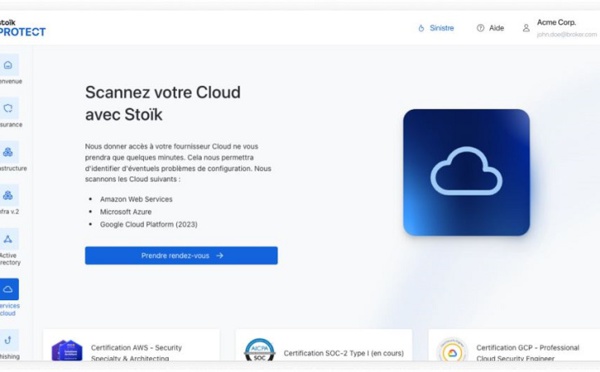Open the Assurance shield sidebar icon
This screenshot has width=600, height=372.
click(8, 108)
